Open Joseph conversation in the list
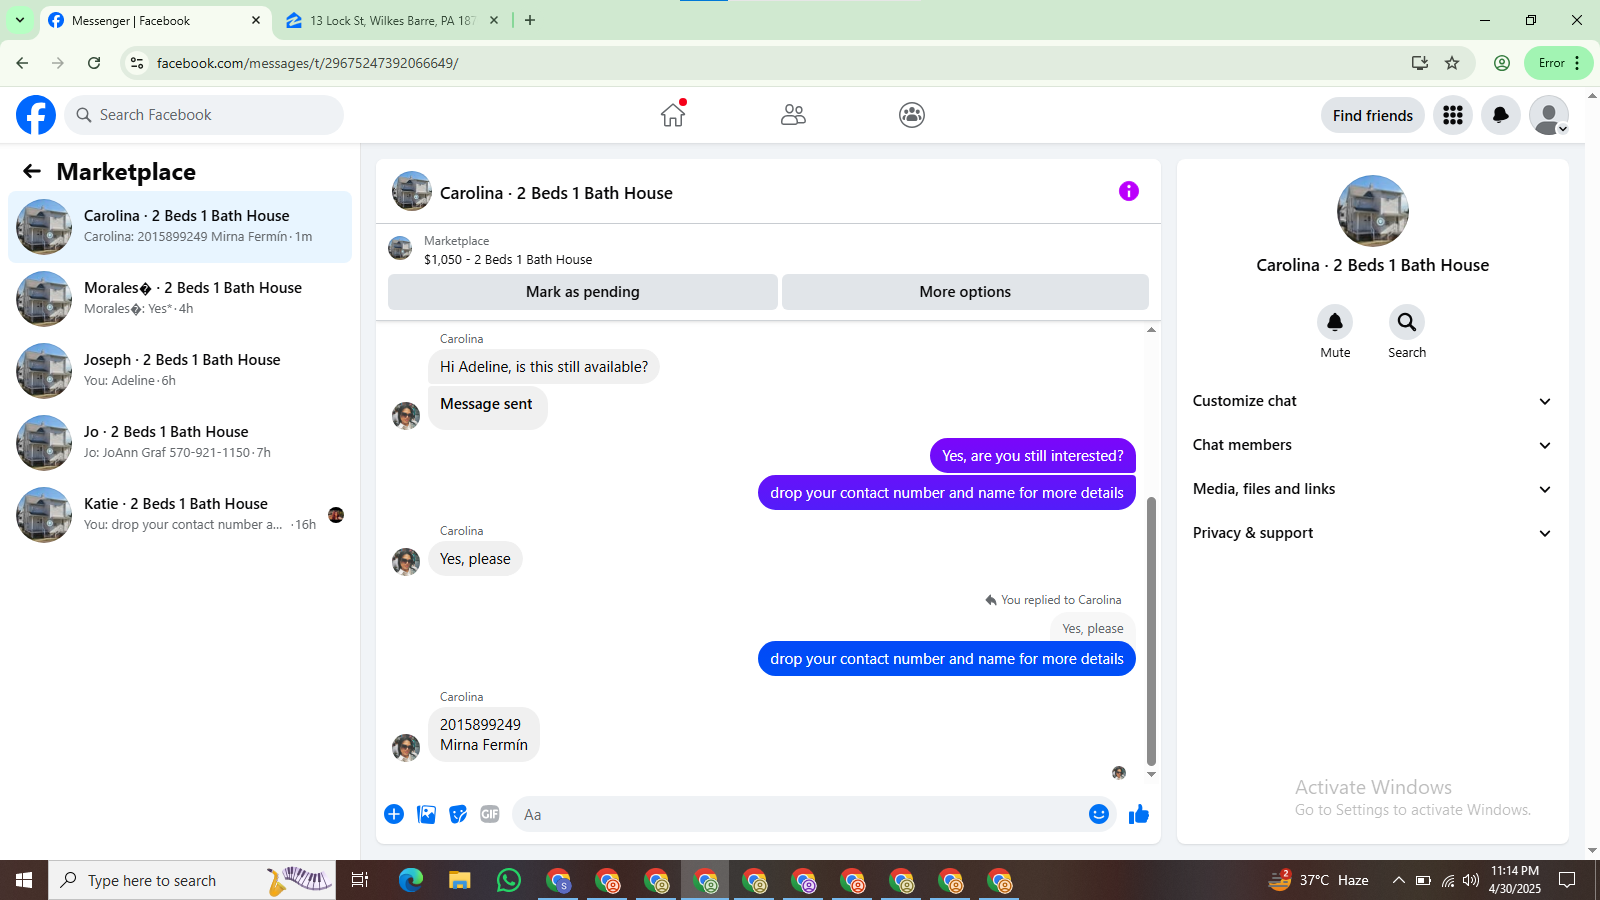This screenshot has height=900, width=1600. pos(180,371)
